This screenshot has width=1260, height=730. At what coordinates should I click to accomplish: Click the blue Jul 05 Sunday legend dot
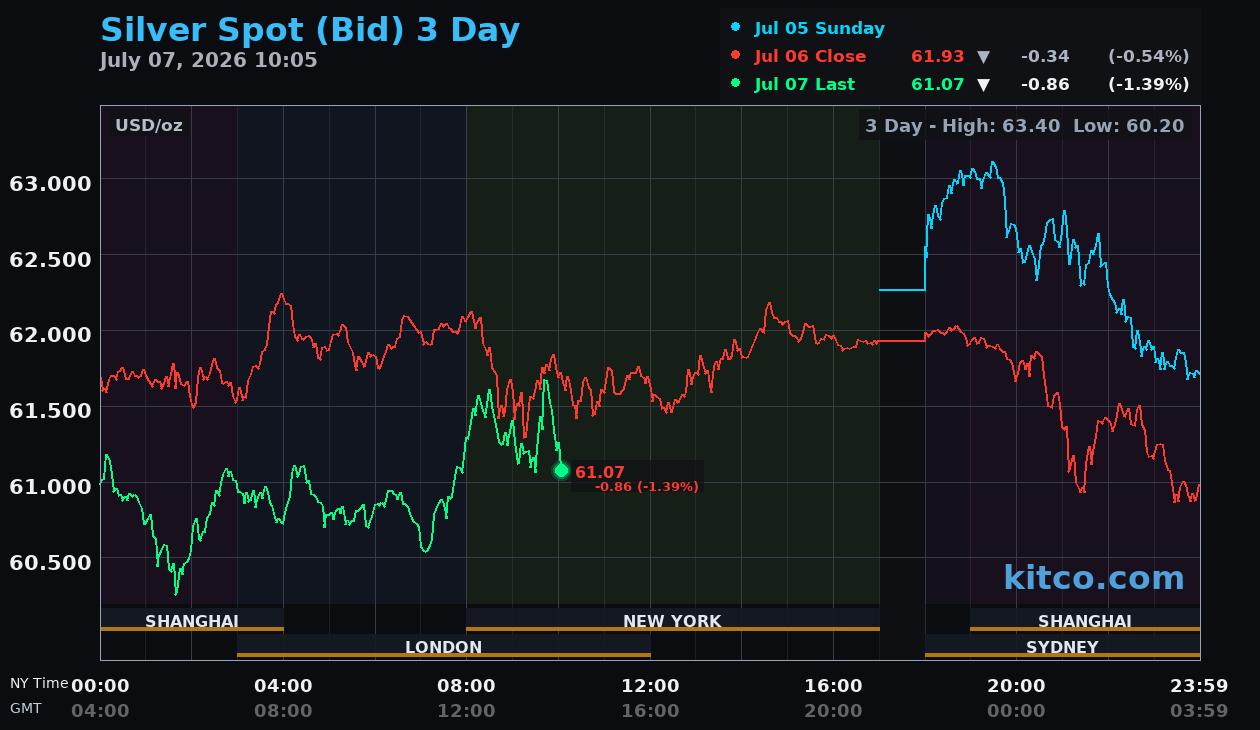pos(736,28)
